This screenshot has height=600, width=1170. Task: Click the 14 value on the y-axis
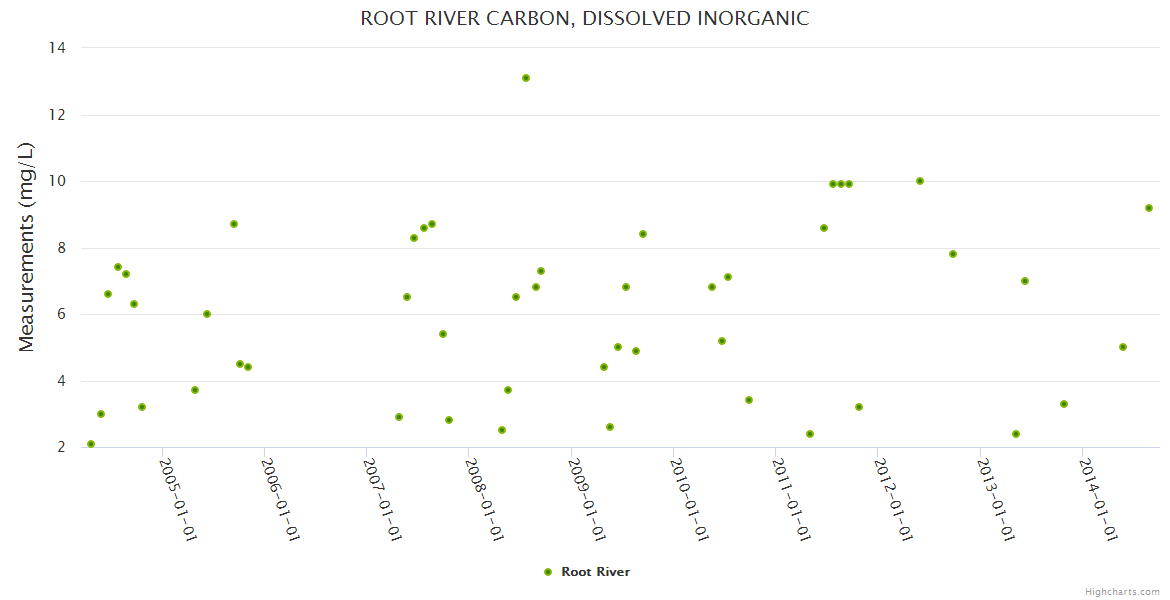tap(57, 47)
